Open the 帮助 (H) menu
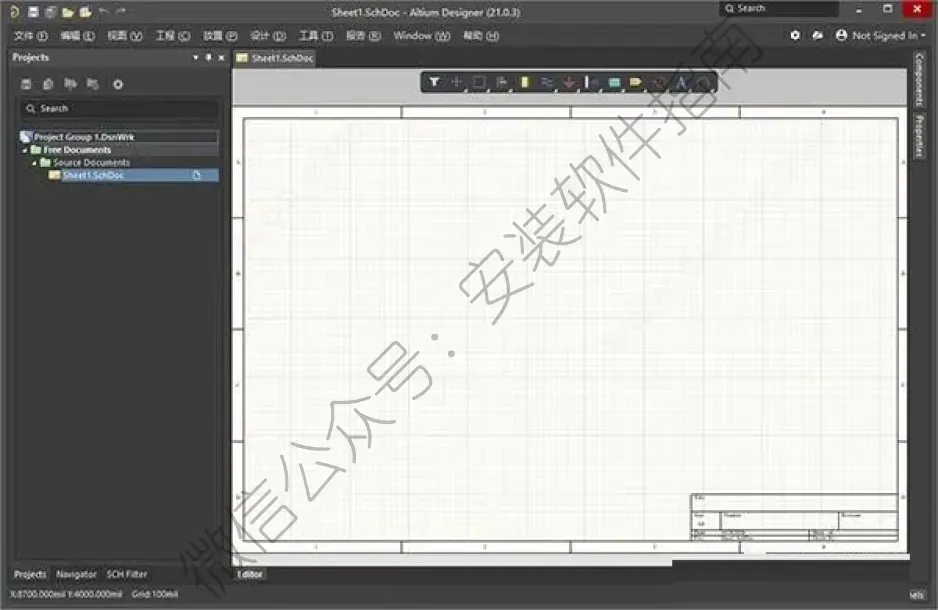 pos(481,36)
